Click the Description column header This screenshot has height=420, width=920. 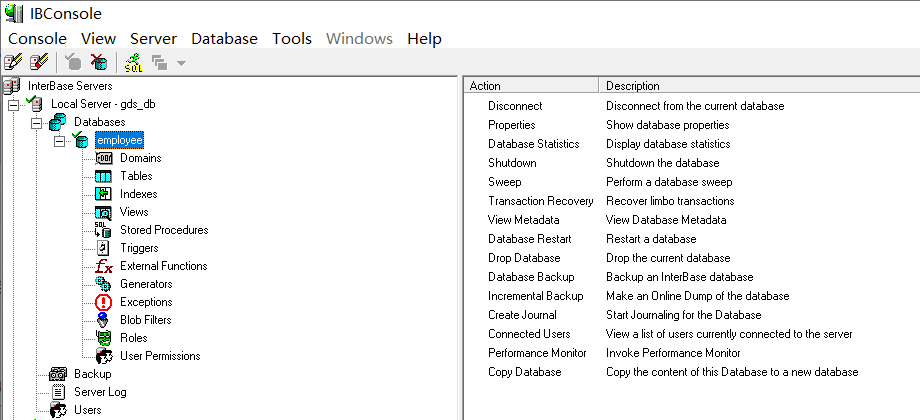(760, 86)
